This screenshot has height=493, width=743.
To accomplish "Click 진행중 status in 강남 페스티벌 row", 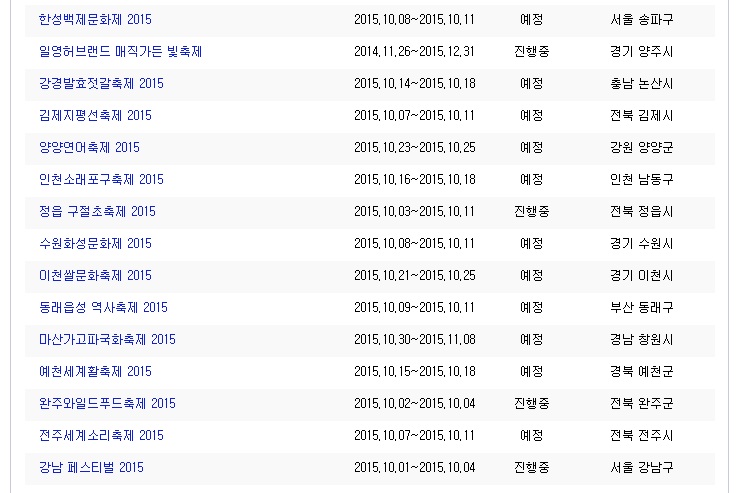I will (531, 467).
